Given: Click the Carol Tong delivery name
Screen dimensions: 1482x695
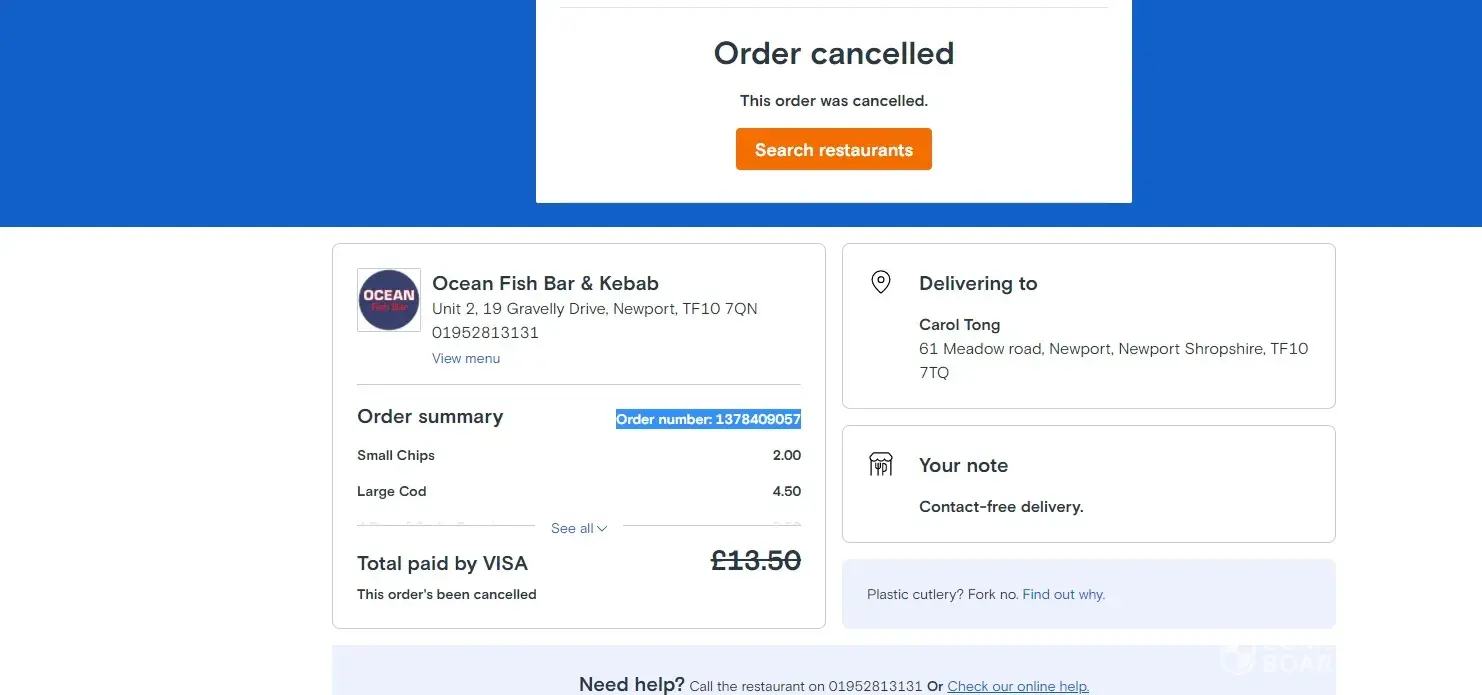Looking at the screenshot, I should tap(959, 324).
